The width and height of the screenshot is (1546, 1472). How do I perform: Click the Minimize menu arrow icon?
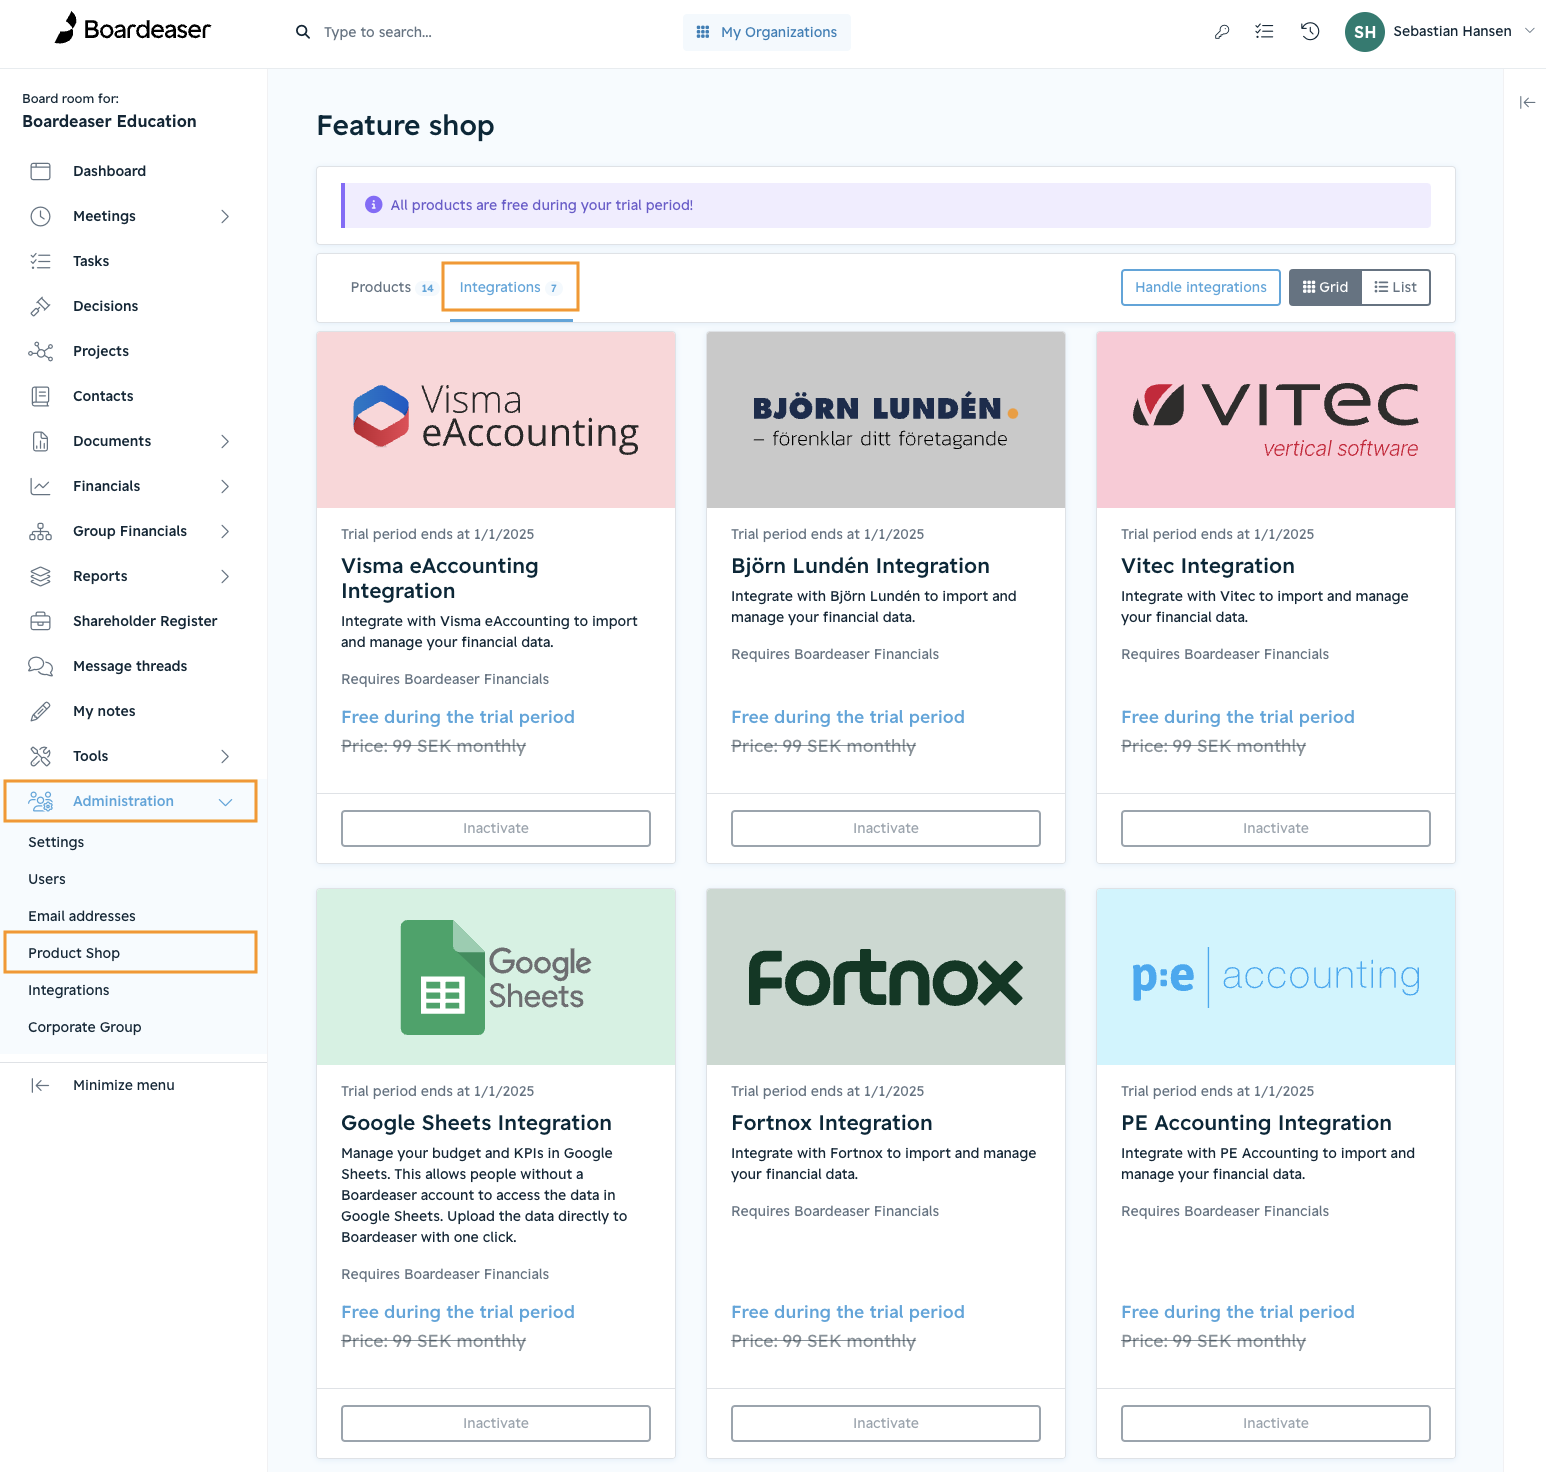[x=40, y=1085]
